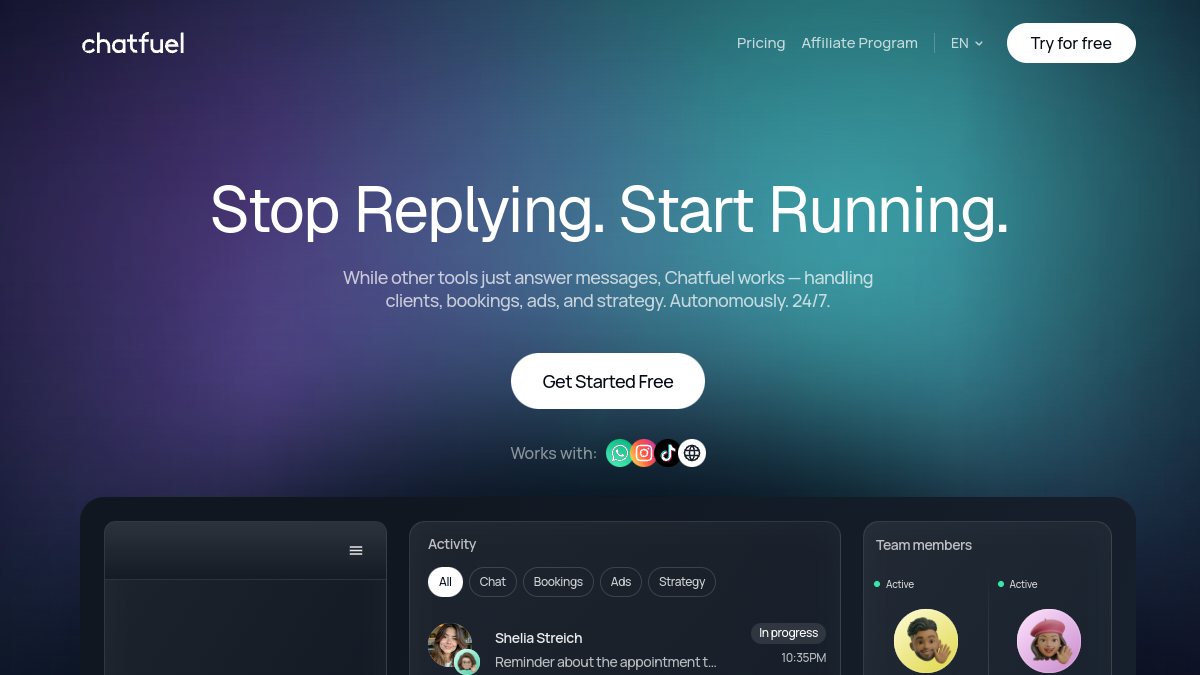Screen dimensions: 1200x675
Task: Switch to the Bookings activity filter
Action: tap(558, 582)
